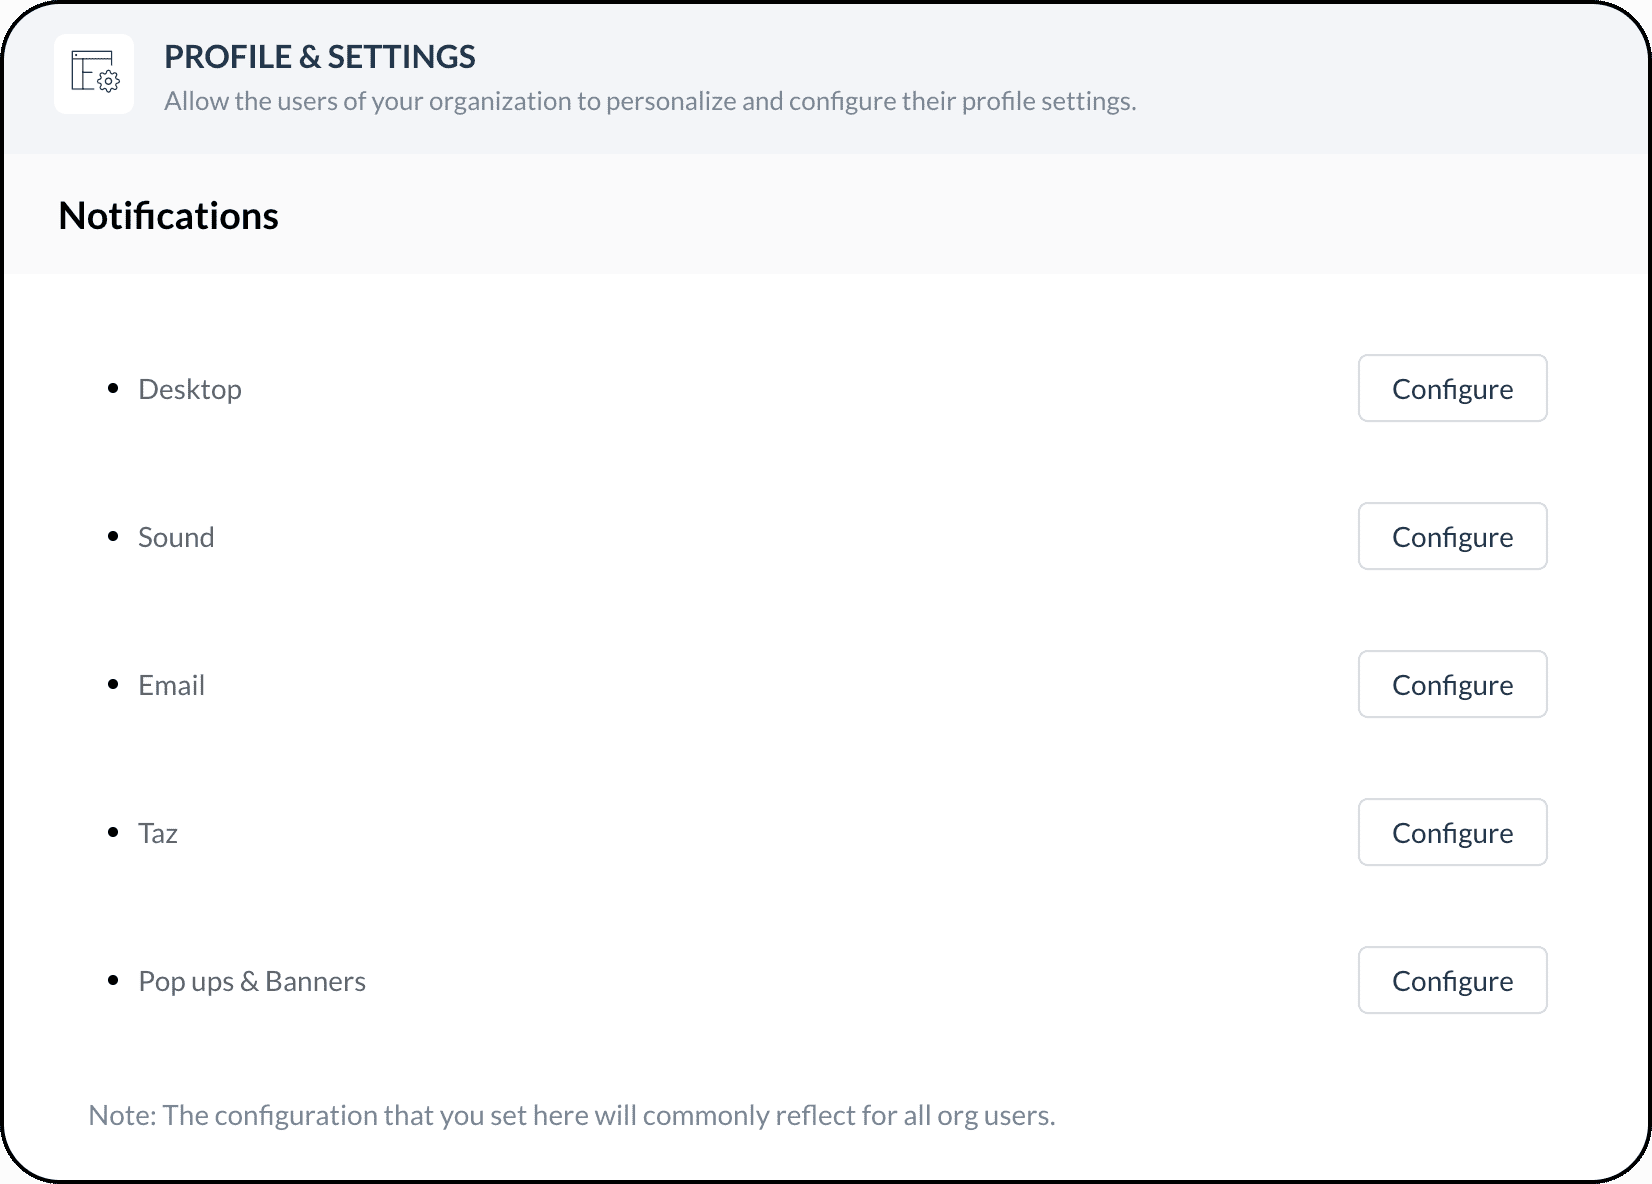The image size is (1652, 1184).
Task: Configure the Taz notification settings
Action: [x=1451, y=833]
